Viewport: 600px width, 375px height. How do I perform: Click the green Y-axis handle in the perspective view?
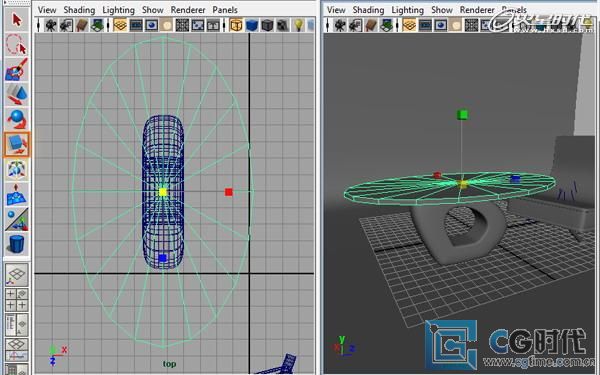[x=463, y=114]
